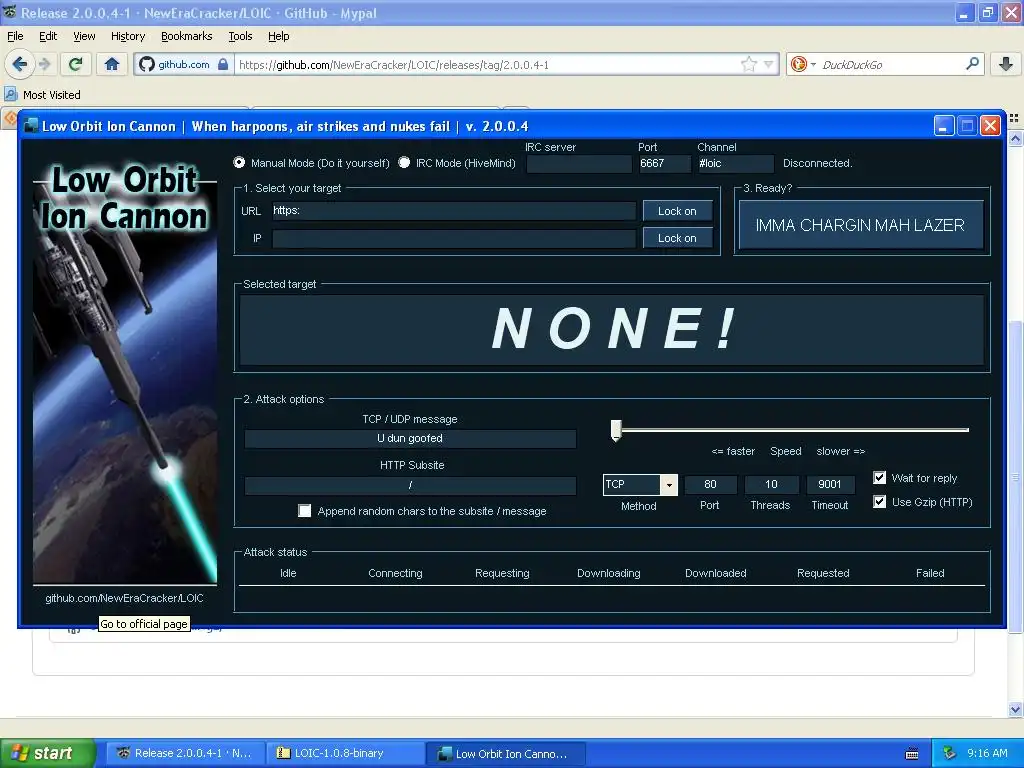Screen dimensions: 1024x768
Task: Click the LOIC window title bar icon
Action: pyautogui.click(x=31, y=126)
